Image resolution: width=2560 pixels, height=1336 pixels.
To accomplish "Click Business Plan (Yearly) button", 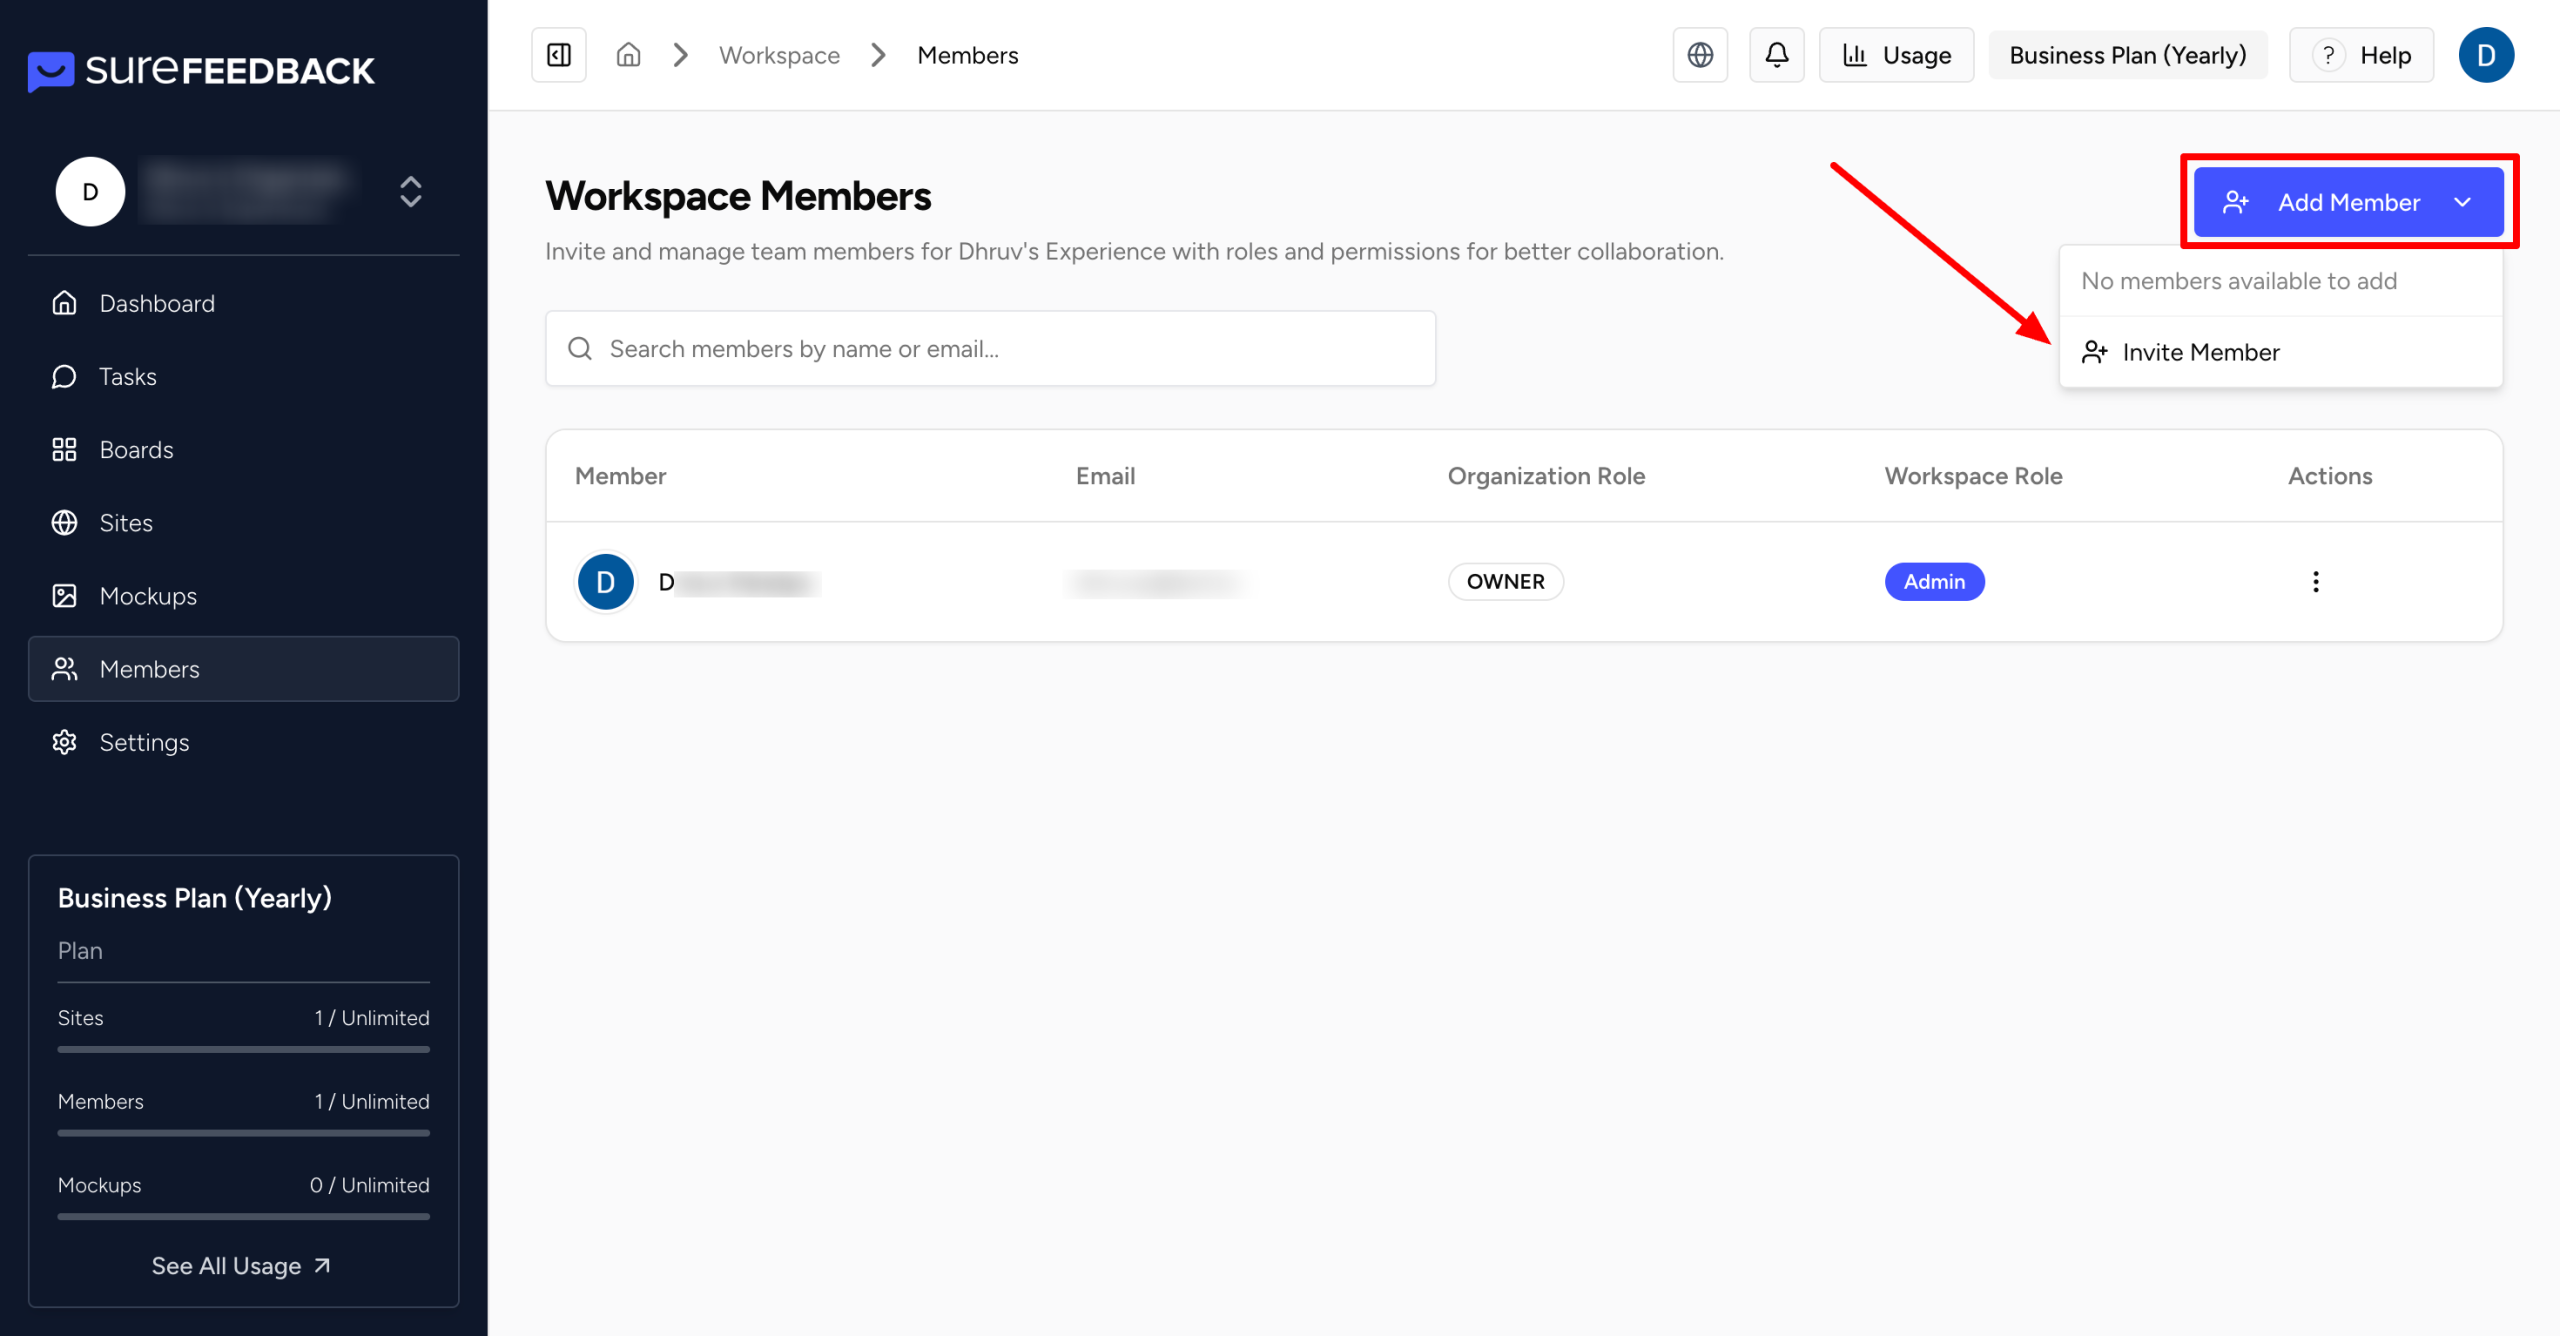I will pos(2127,55).
